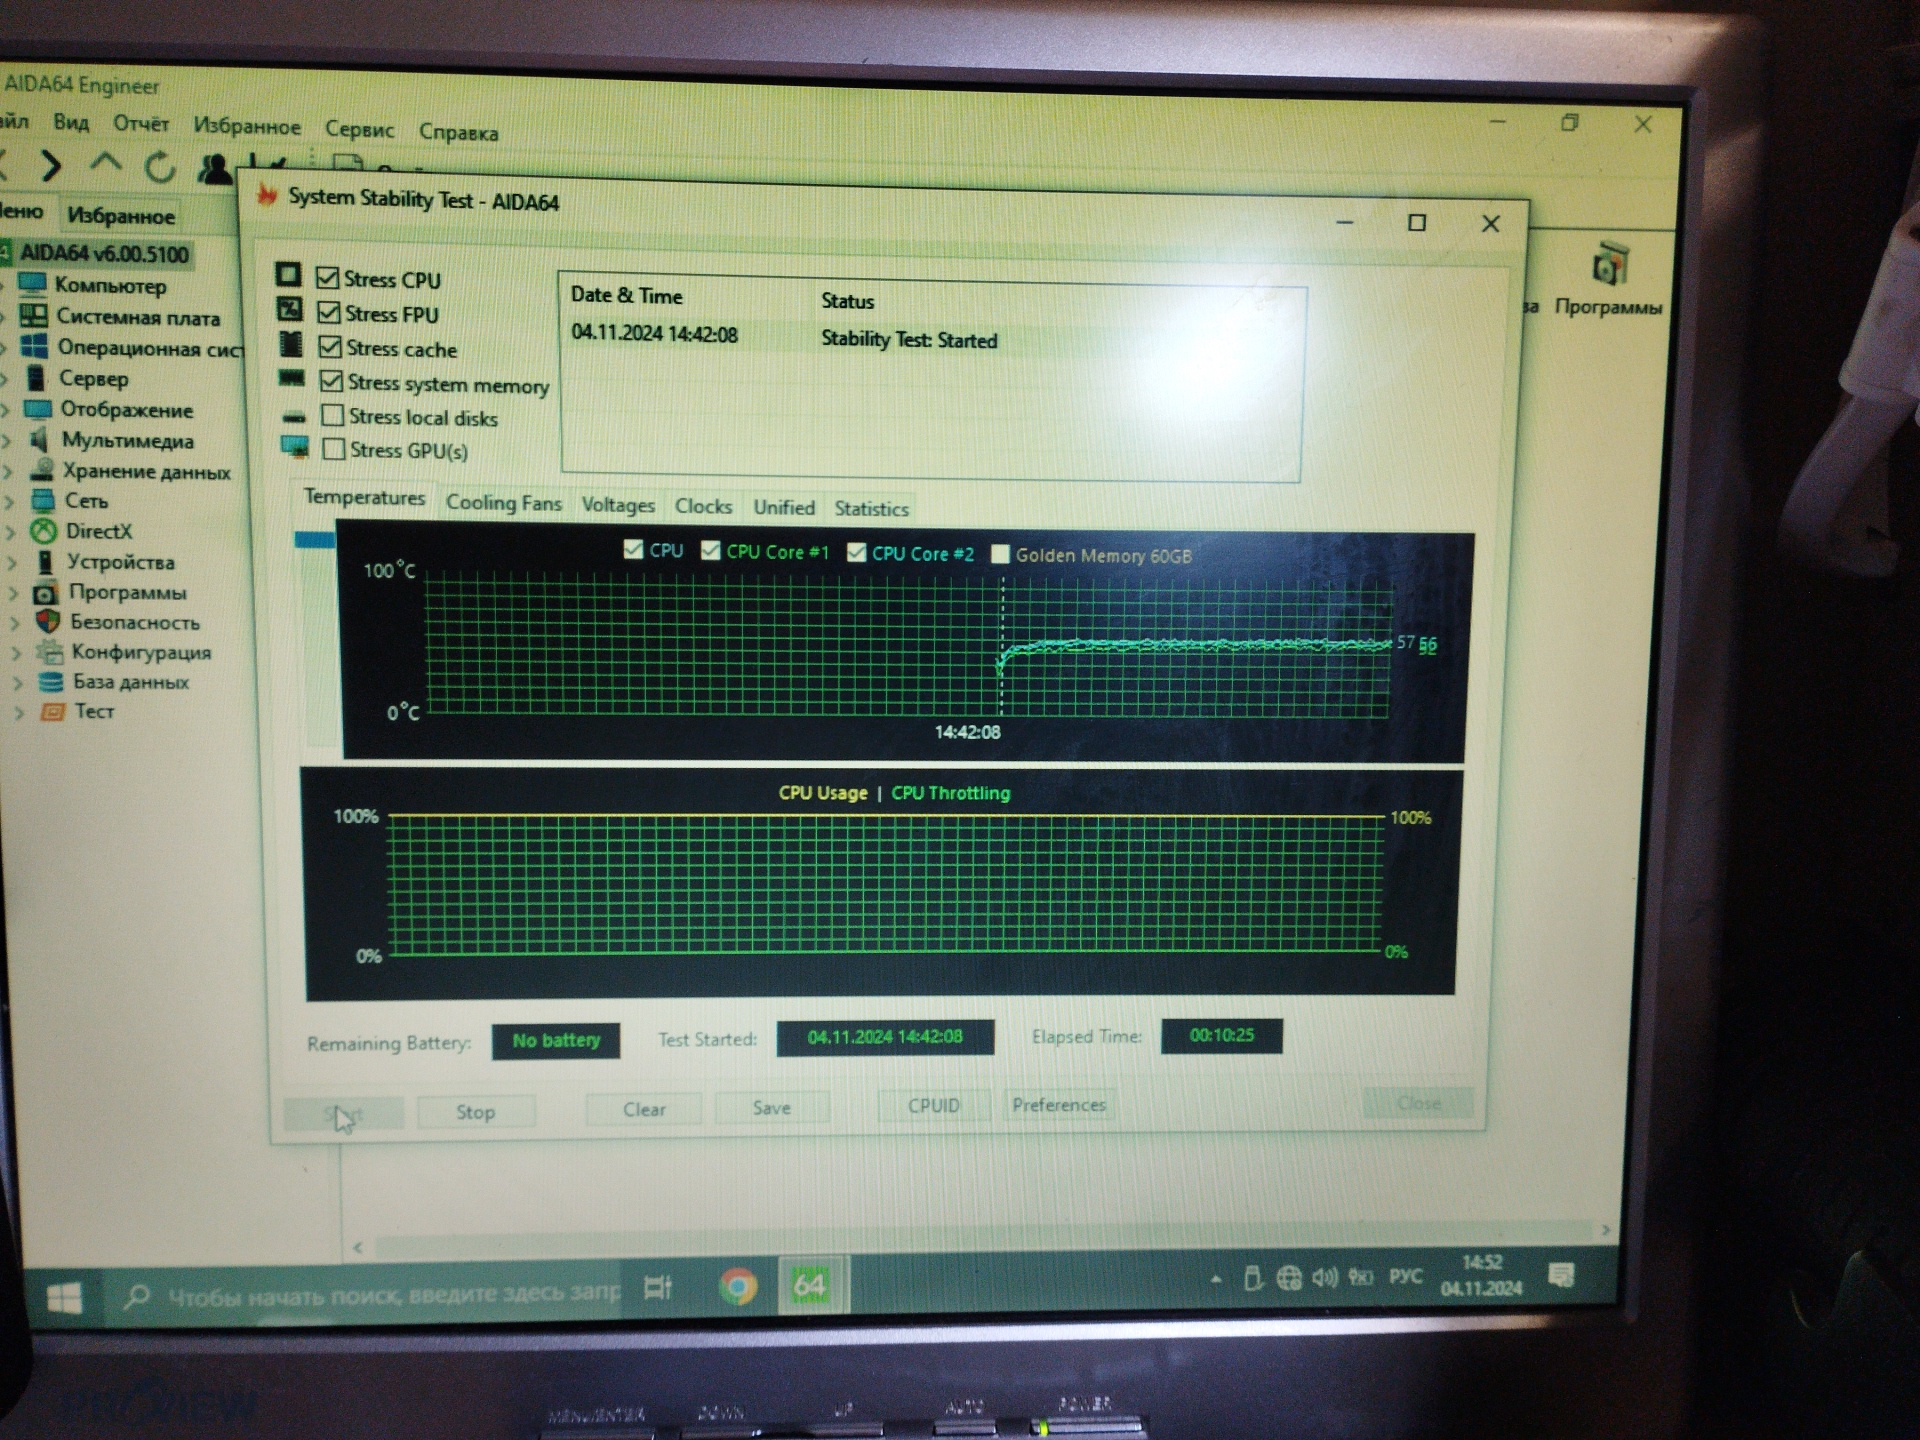Viewport: 1920px width, 1440px height.
Task: Click the Clear button
Action: [644, 1109]
